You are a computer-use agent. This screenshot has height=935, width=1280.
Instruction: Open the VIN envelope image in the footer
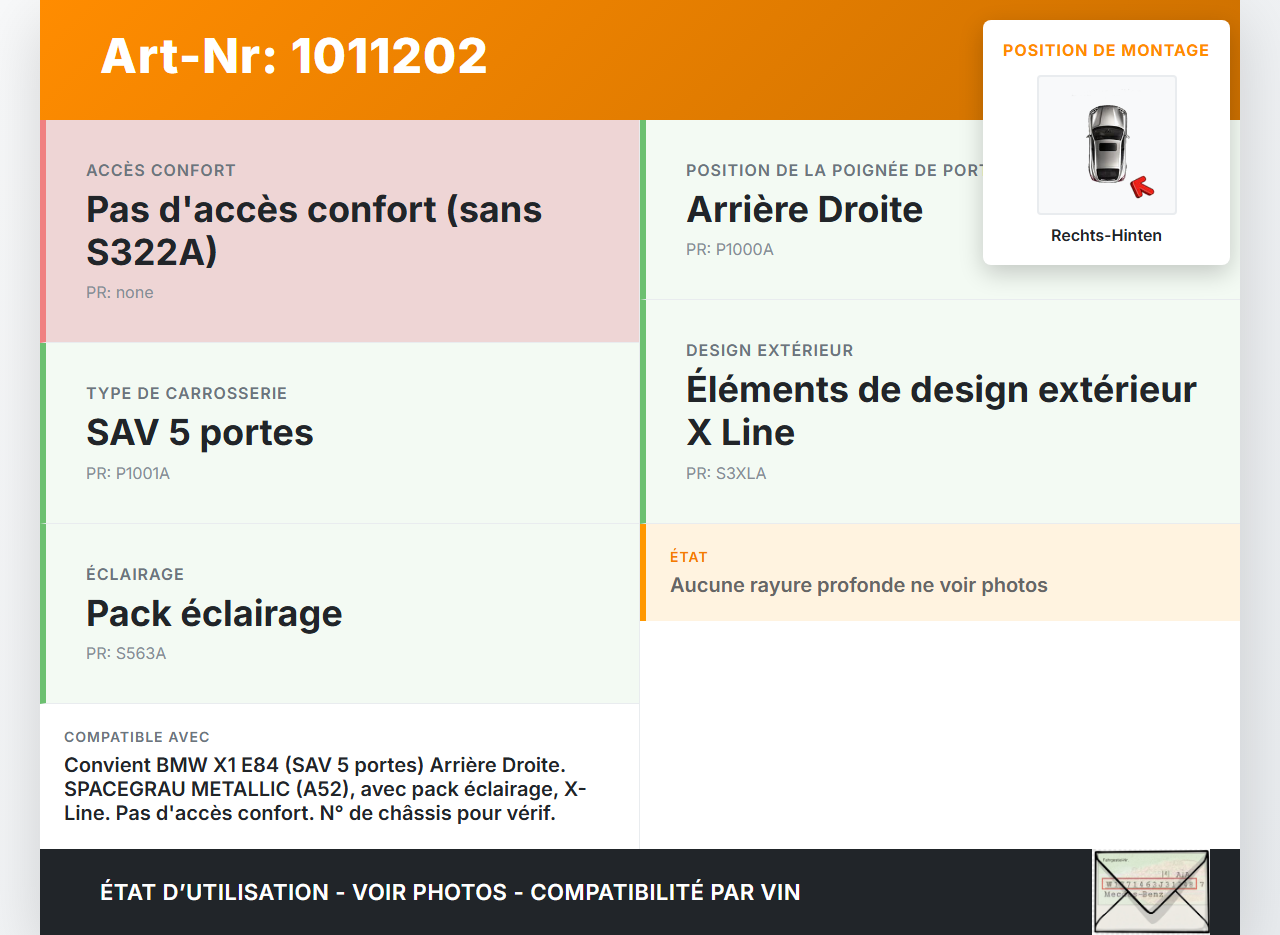pyautogui.click(x=1151, y=891)
